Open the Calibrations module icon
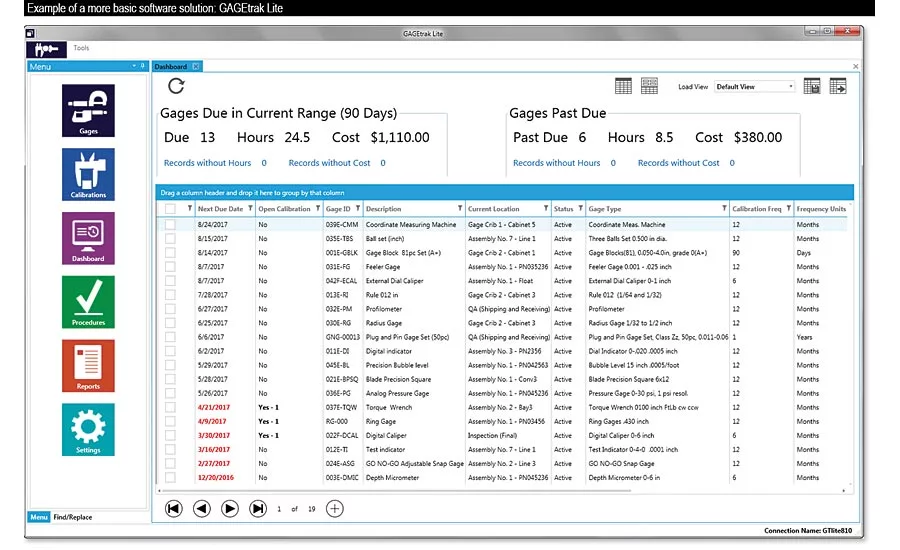The height and width of the screenshot is (550, 900). click(88, 175)
